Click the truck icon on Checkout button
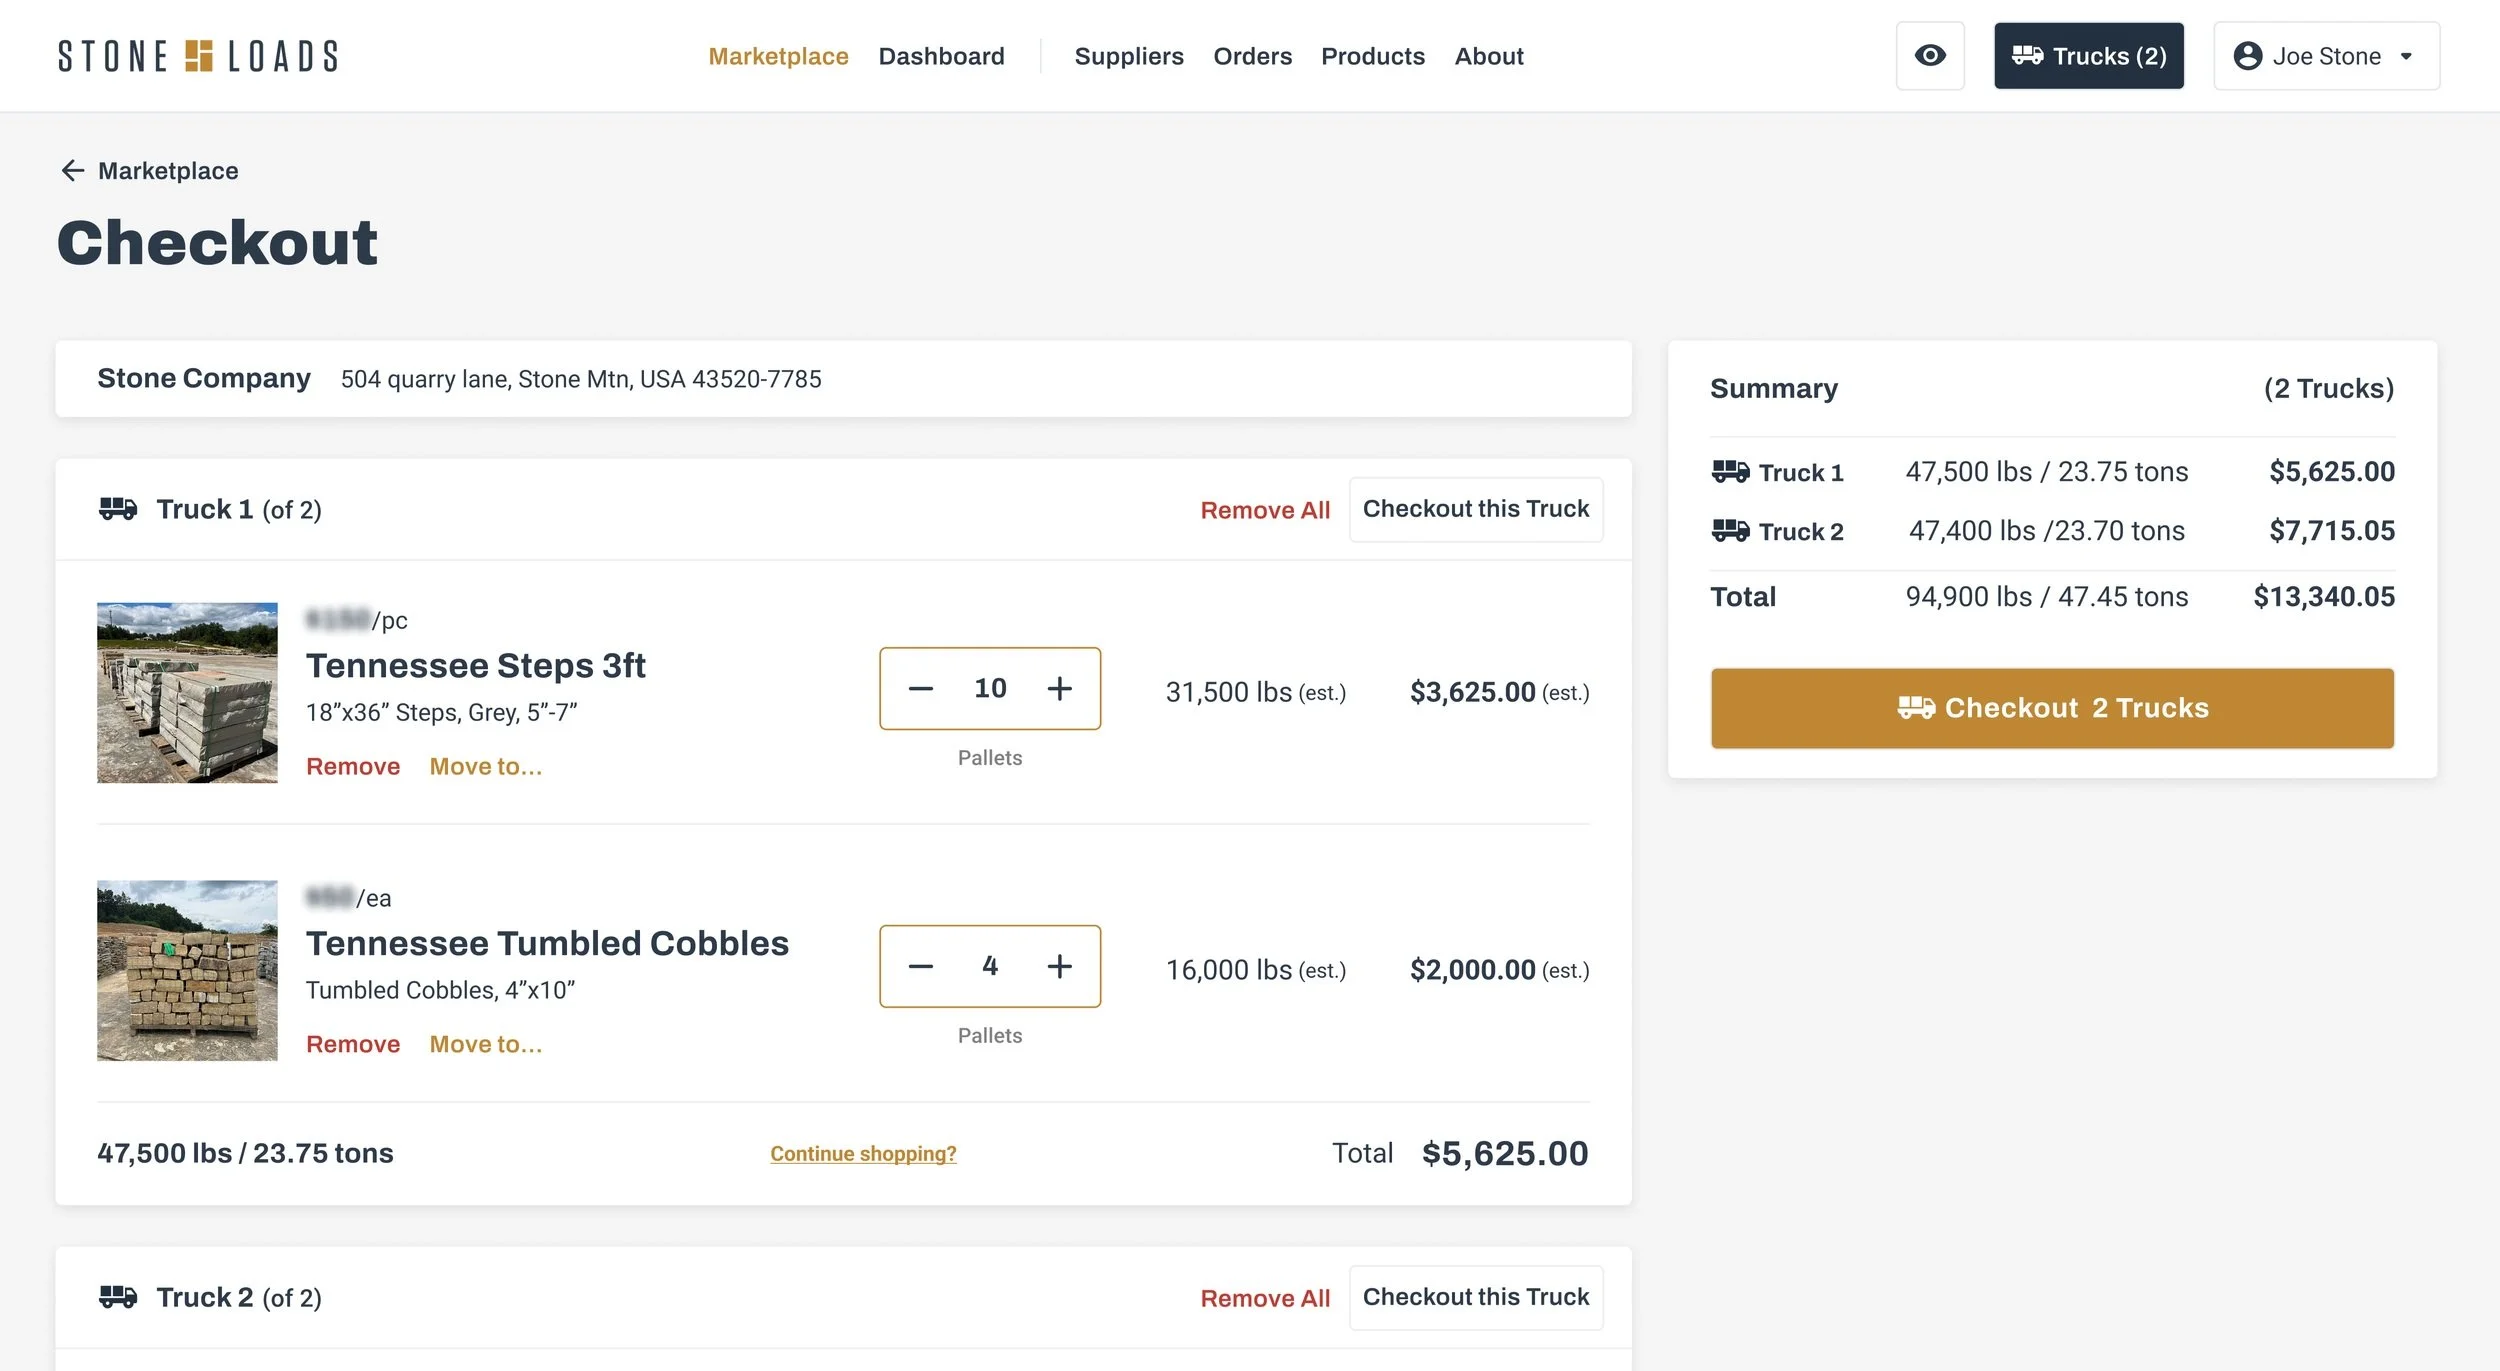Image resolution: width=2500 pixels, height=1371 pixels. [1916, 708]
